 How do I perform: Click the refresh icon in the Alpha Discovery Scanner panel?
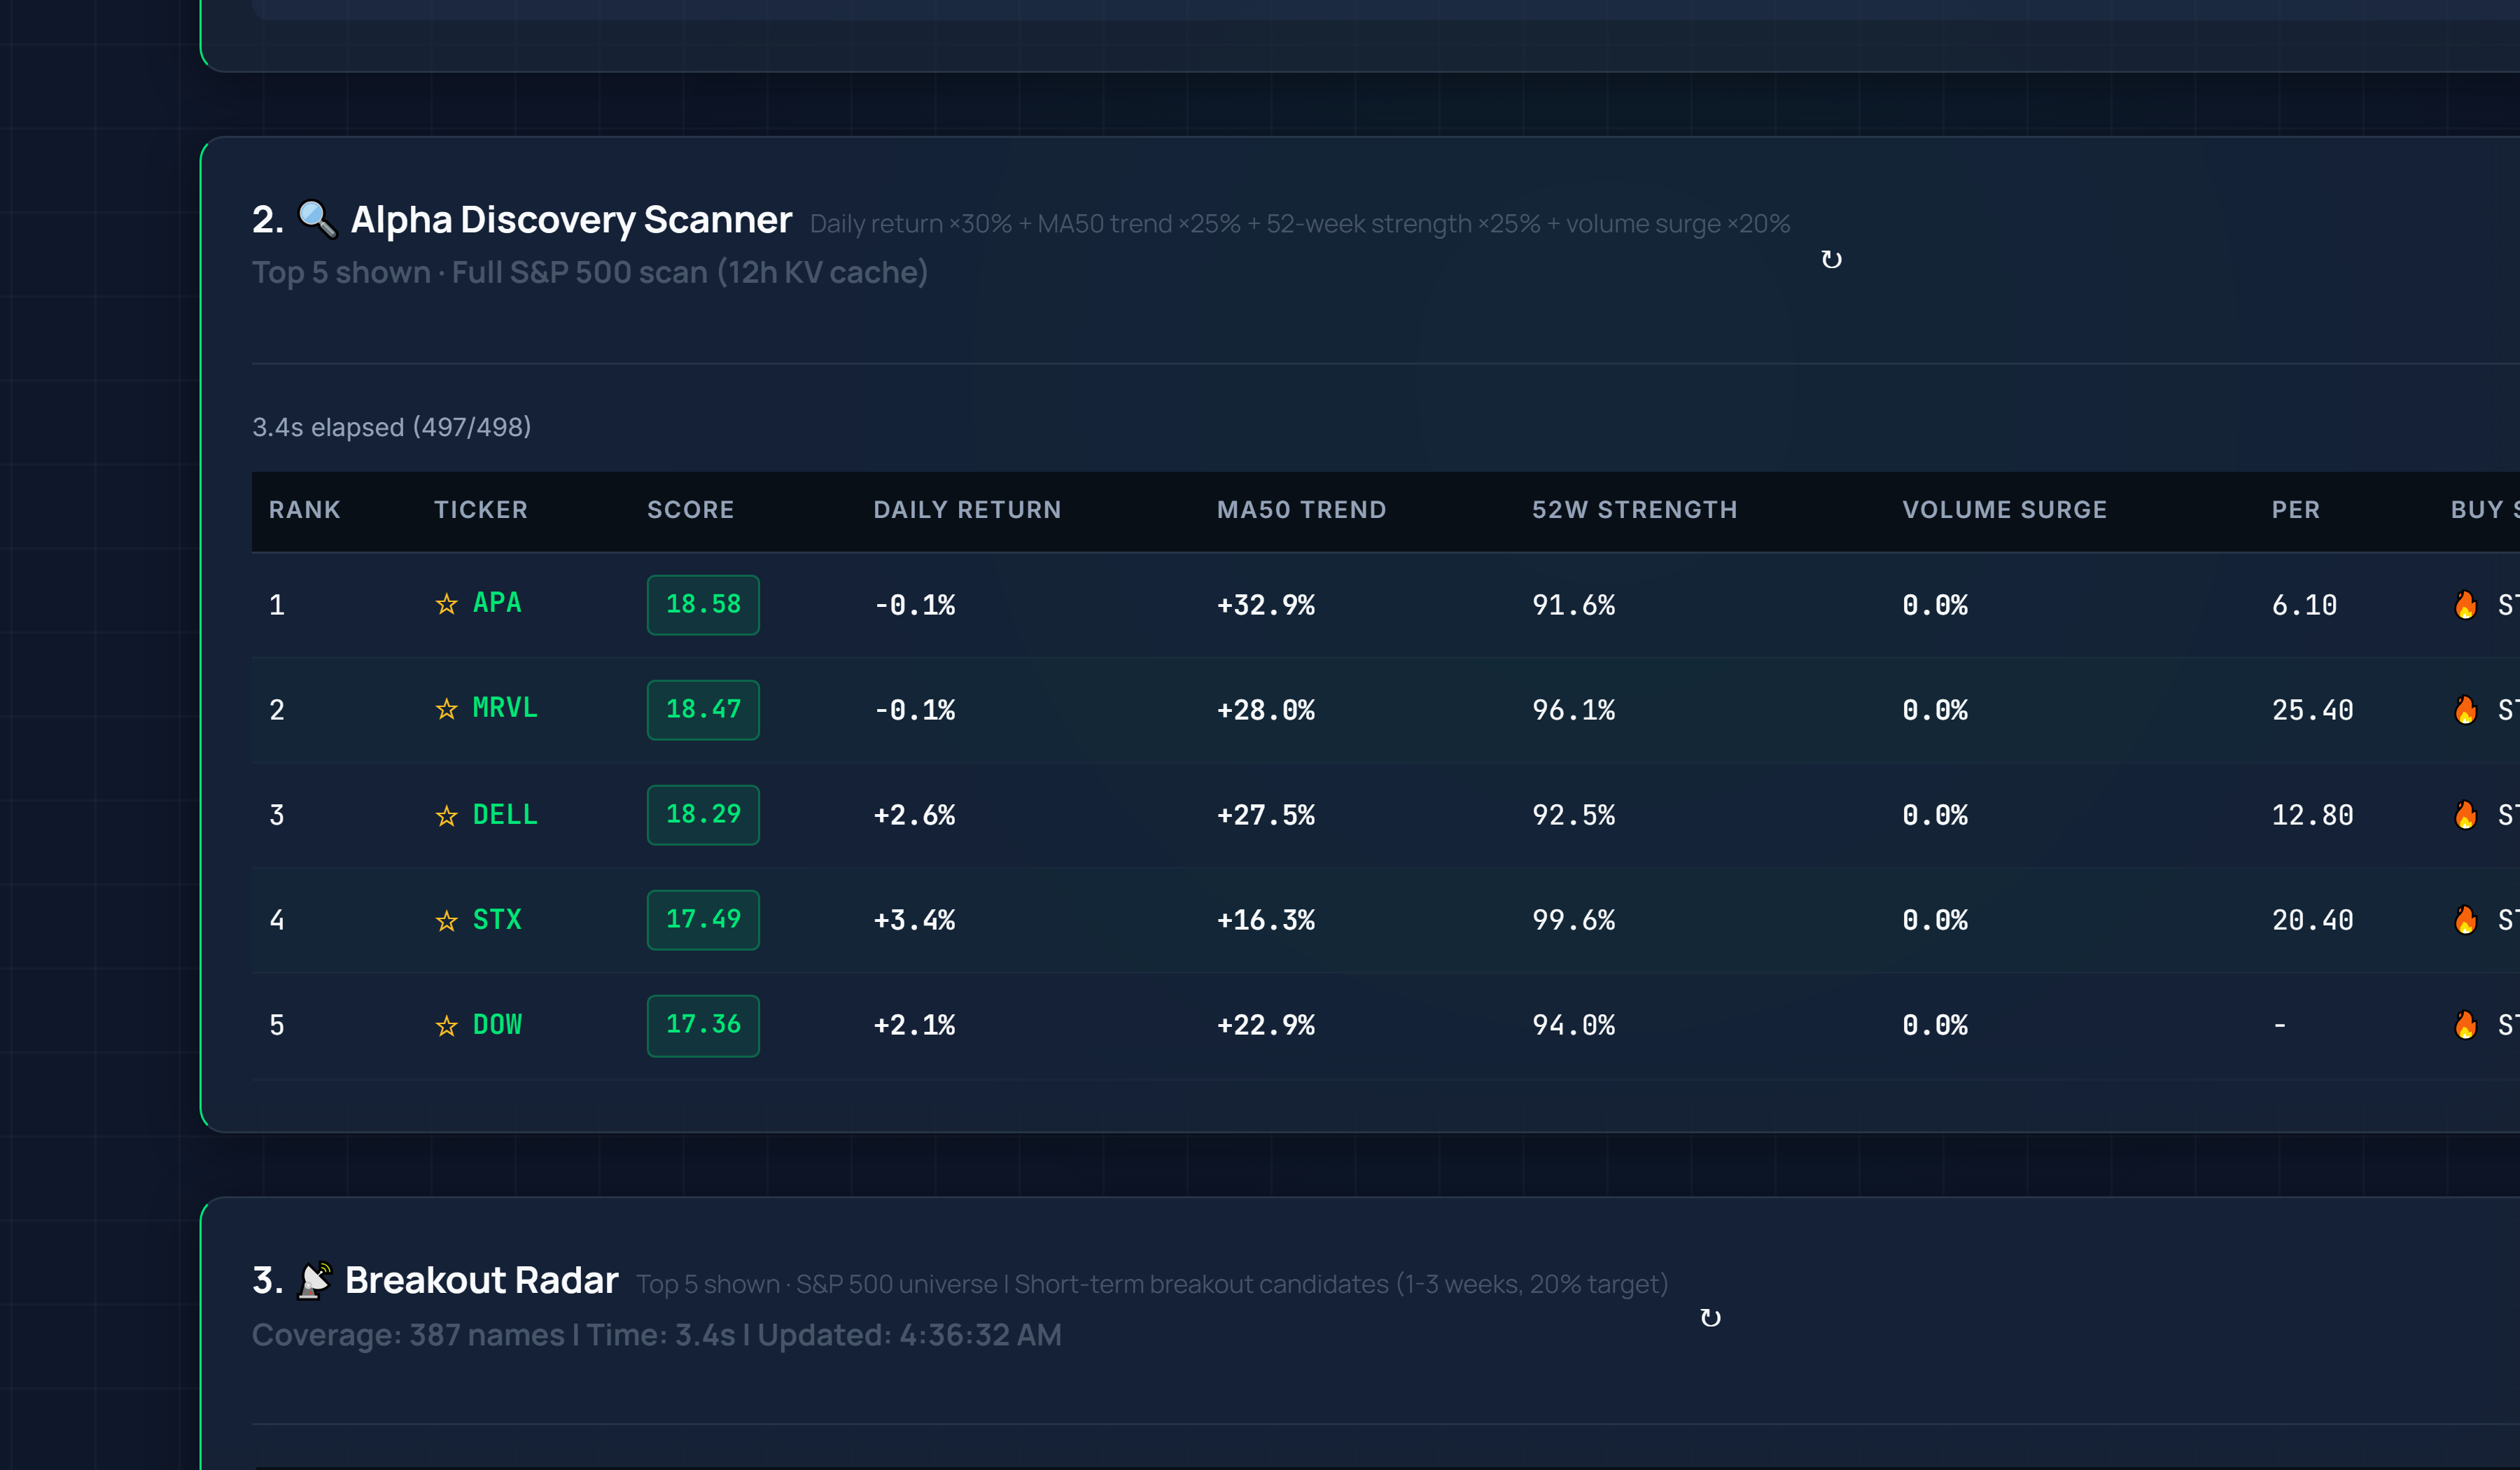click(1833, 259)
